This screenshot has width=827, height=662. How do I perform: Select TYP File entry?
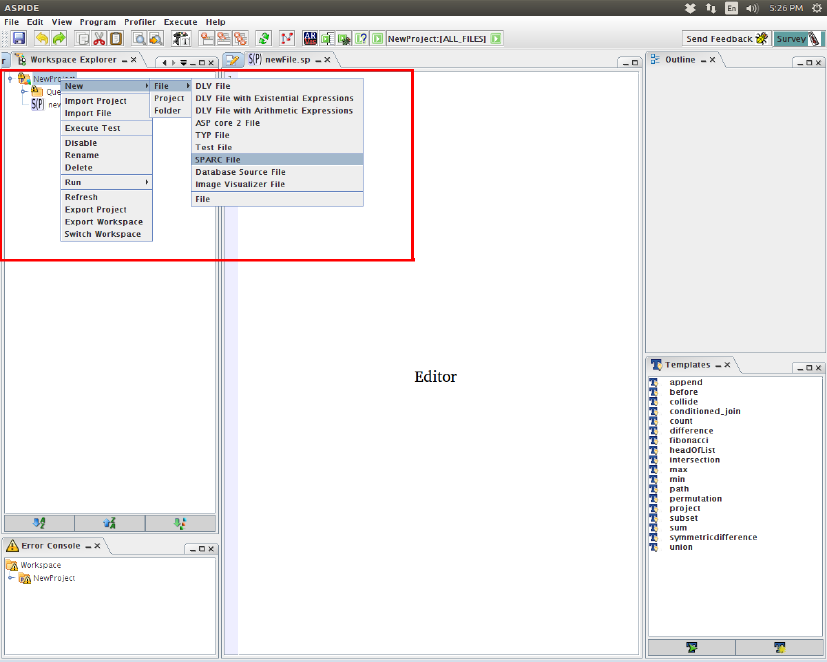coord(277,135)
